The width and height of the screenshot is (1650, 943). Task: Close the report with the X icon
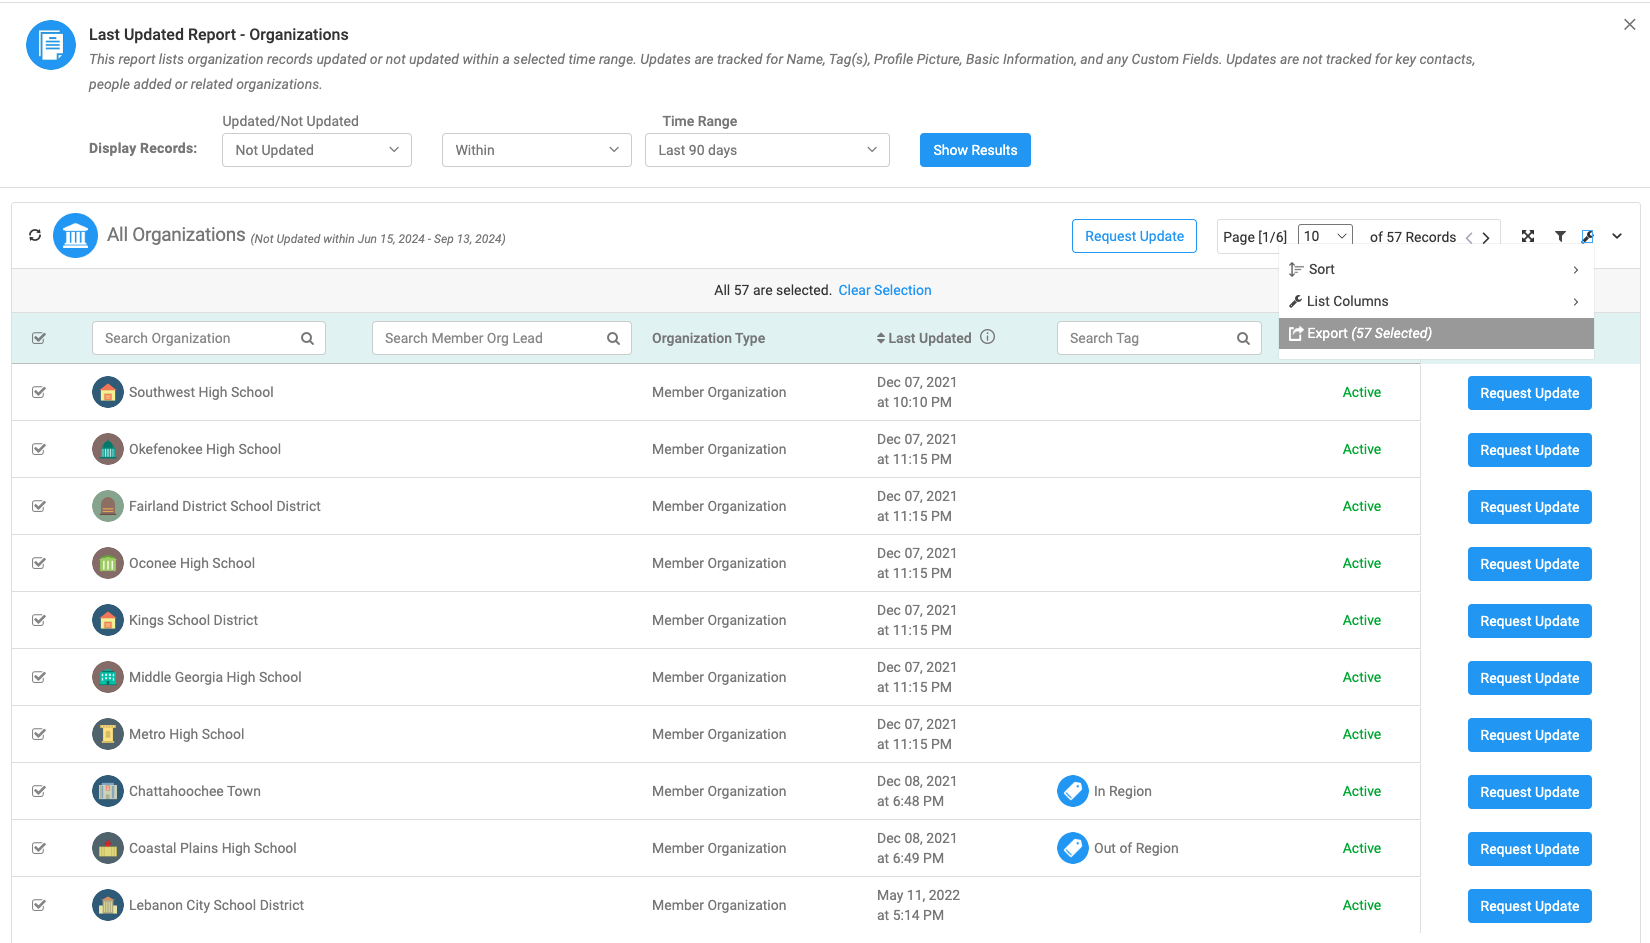pyautogui.click(x=1630, y=24)
